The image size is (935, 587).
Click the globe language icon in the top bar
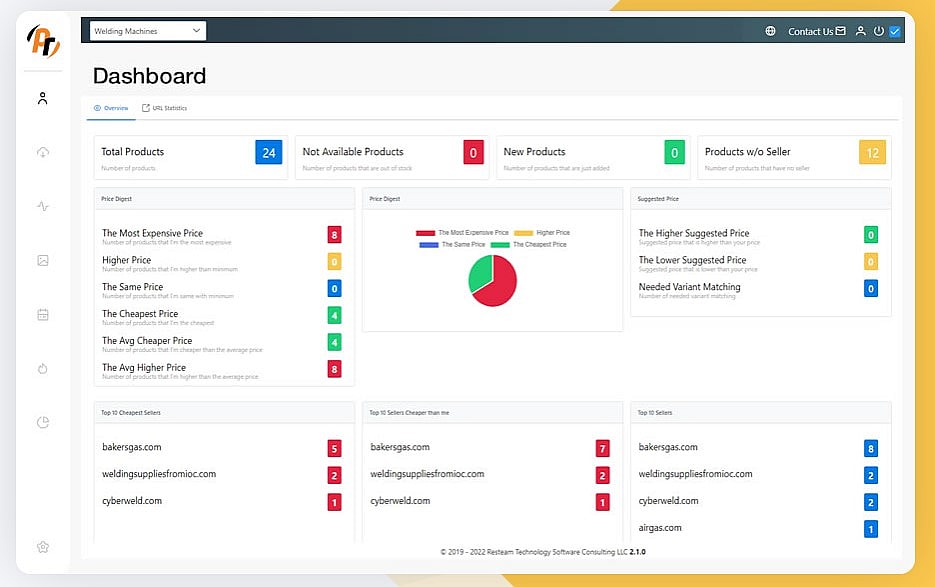click(x=770, y=31)
